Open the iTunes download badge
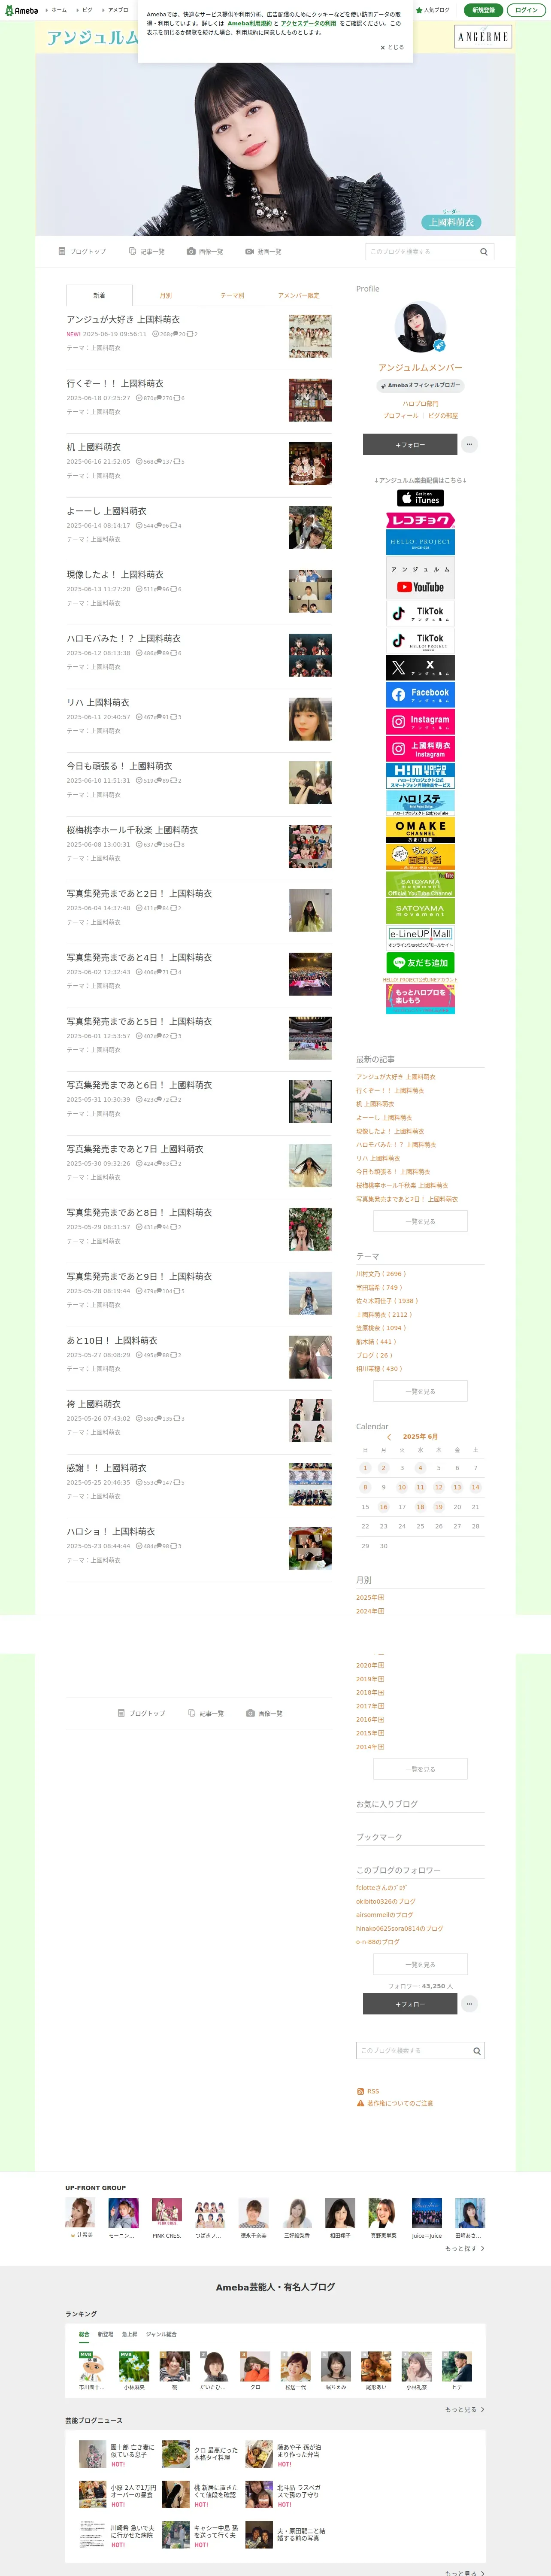Viewport: 551px width, 2576px height. tap(420, 497)
